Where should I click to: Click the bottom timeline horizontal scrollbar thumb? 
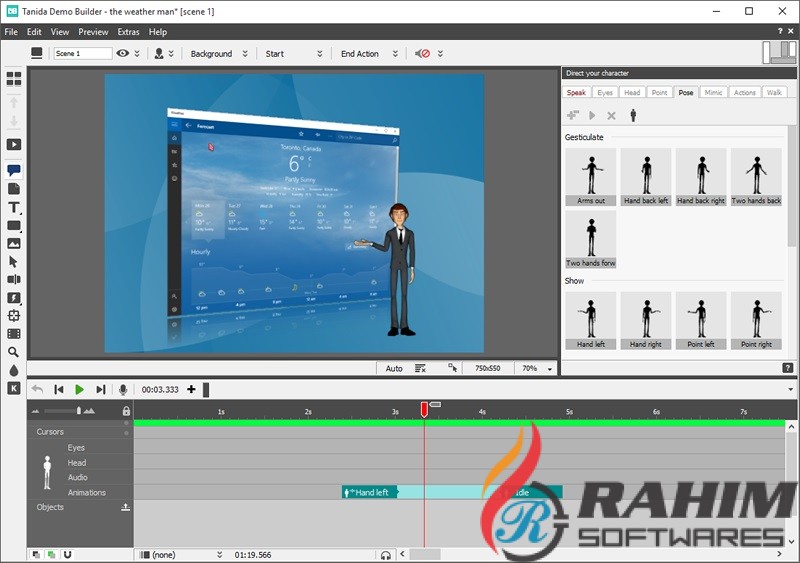[x=425, y=554]
